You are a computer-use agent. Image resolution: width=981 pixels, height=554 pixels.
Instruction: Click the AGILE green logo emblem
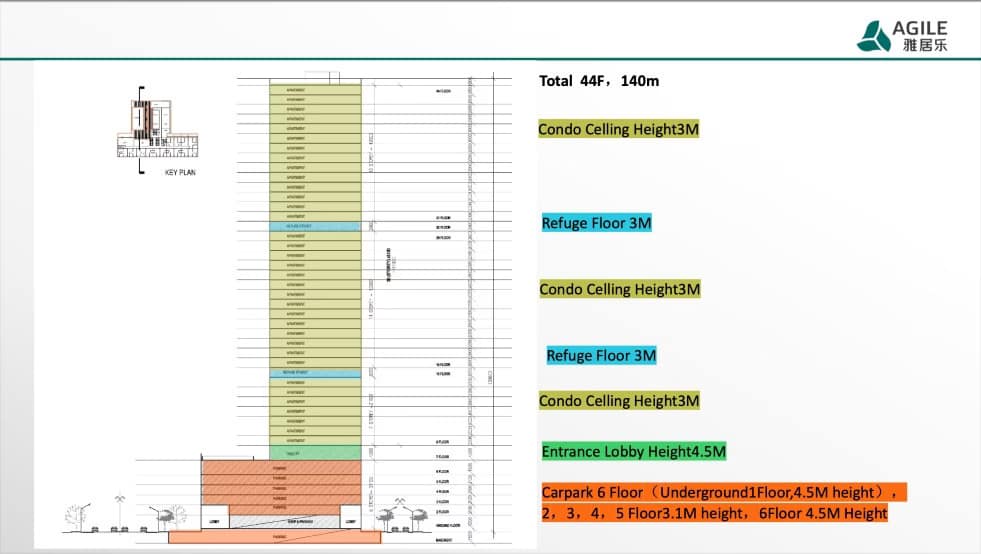point(875,36)
